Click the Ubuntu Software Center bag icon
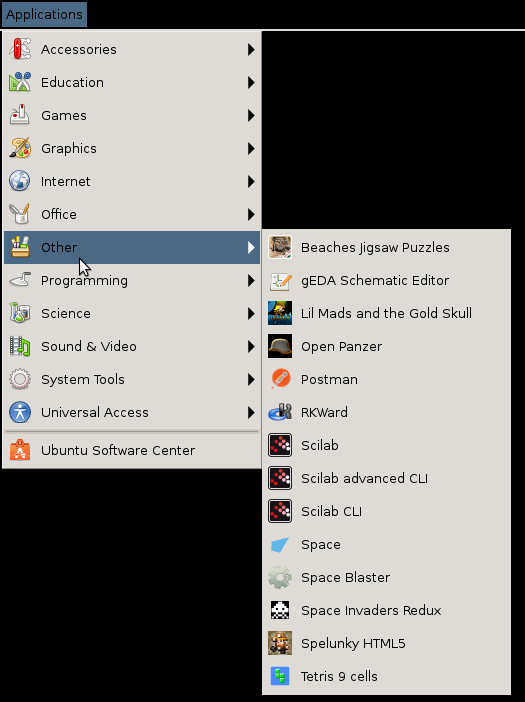525x702 pixels. (x=20, y=450)
